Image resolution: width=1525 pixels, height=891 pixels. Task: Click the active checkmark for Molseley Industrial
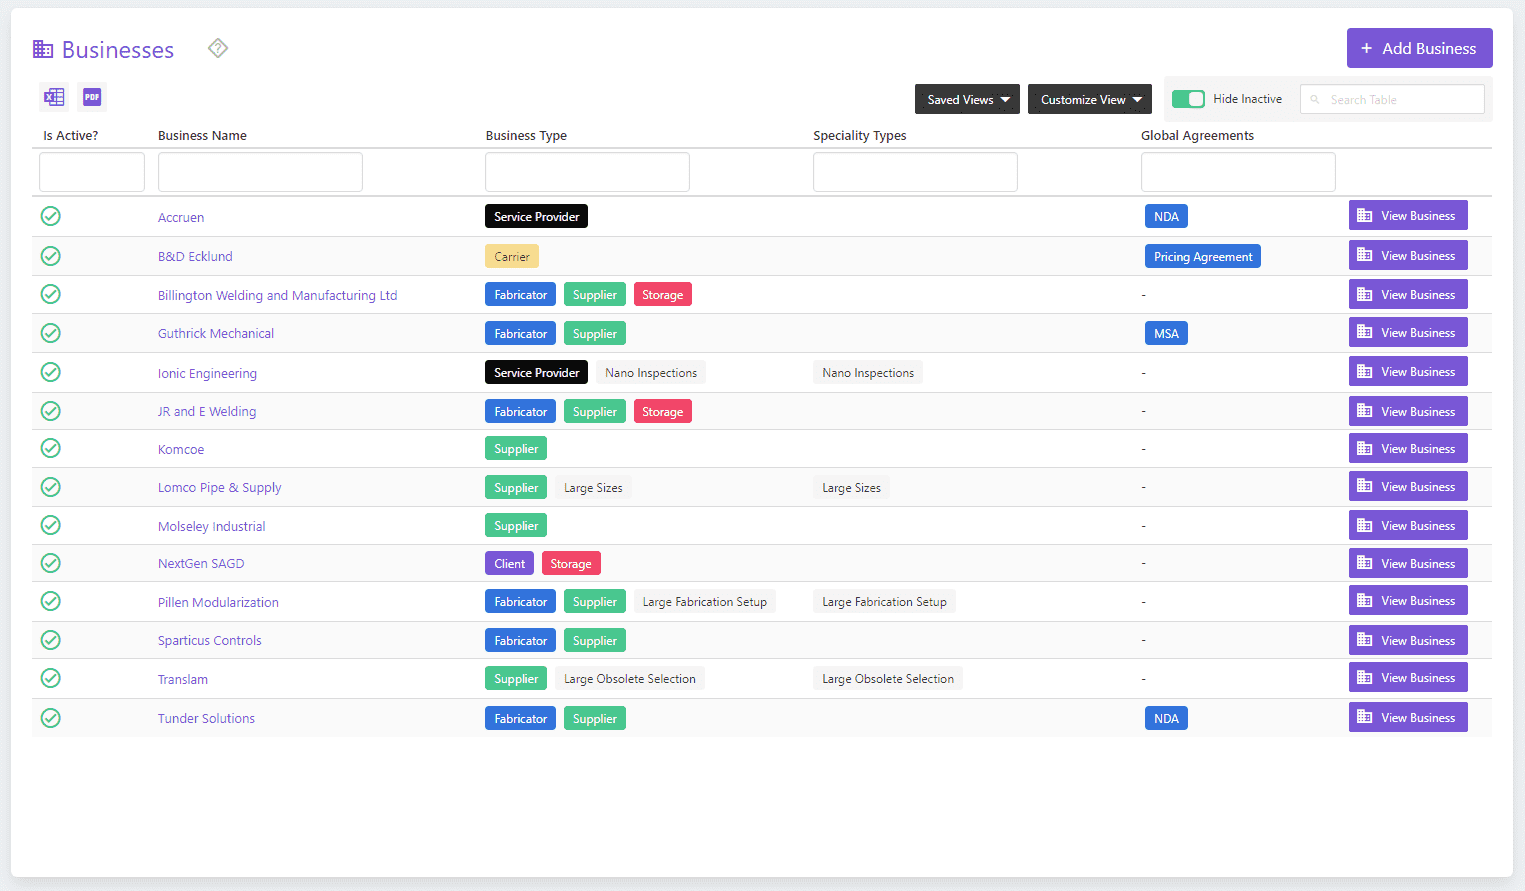pos(50,525)
